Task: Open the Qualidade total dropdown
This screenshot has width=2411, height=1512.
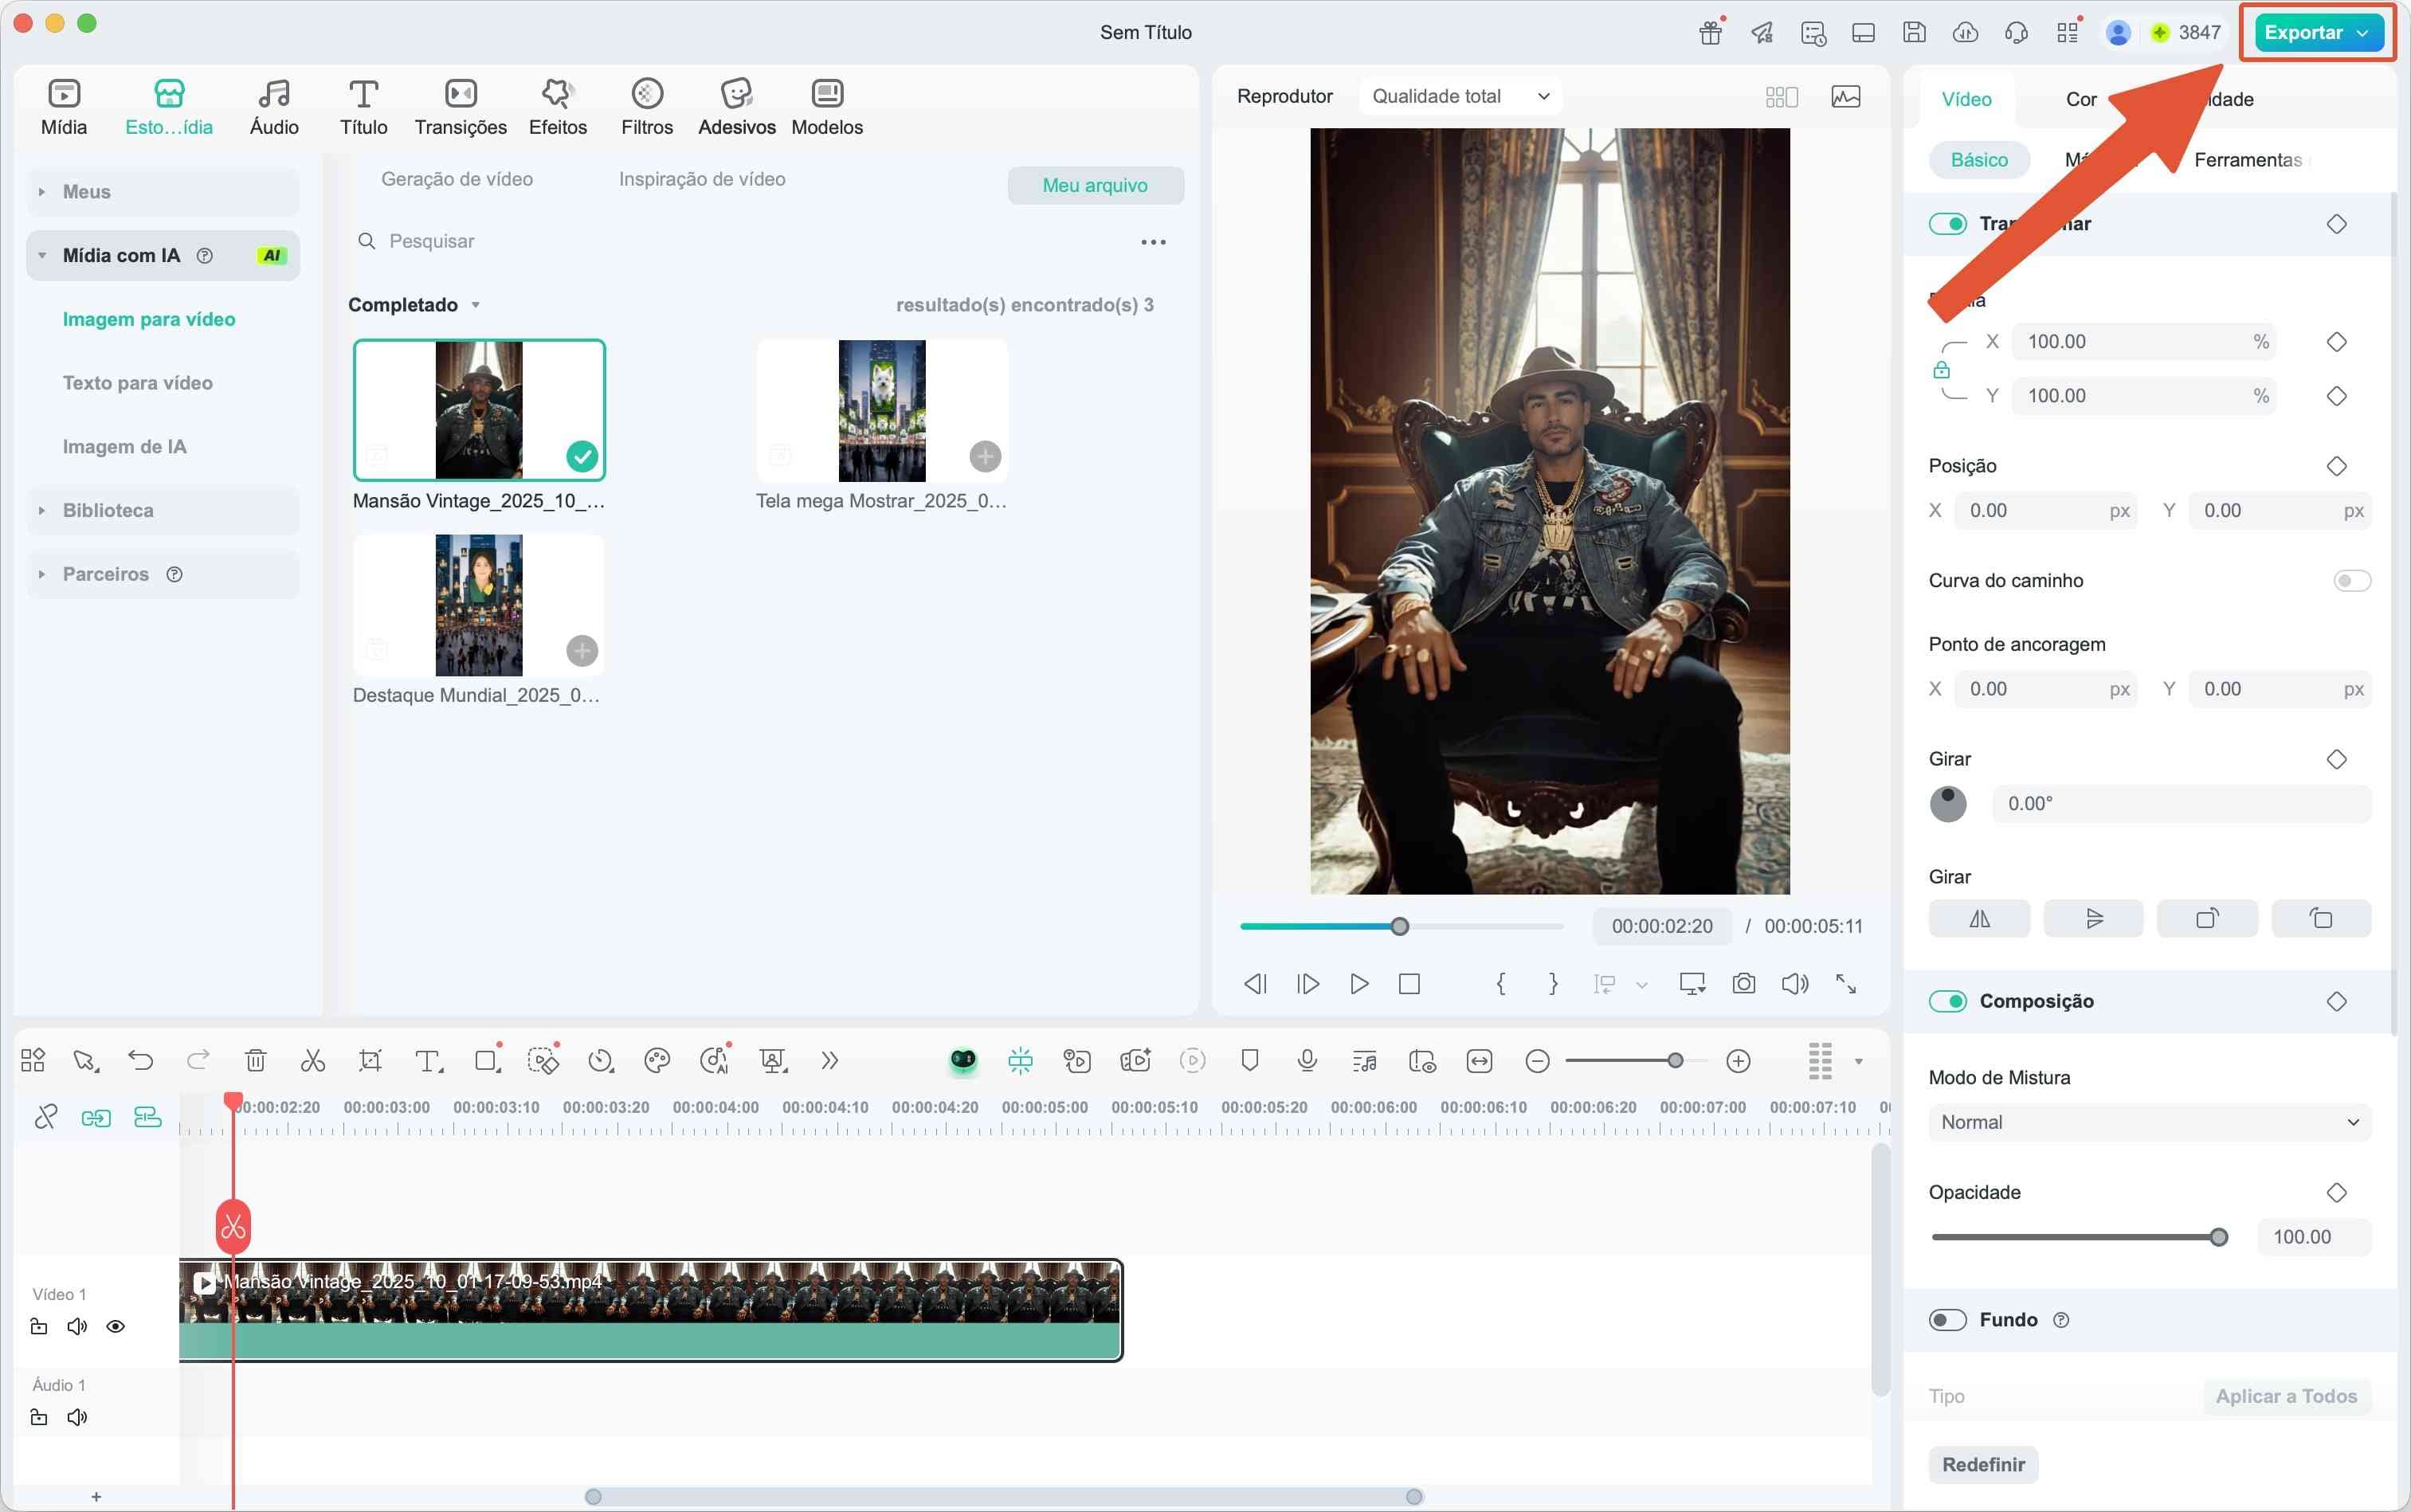Action: [1458, 95]
